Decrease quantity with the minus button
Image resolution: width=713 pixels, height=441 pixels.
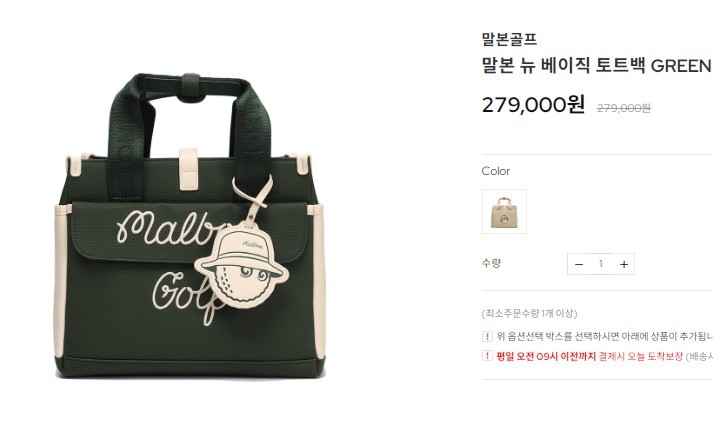pos(579,264)
